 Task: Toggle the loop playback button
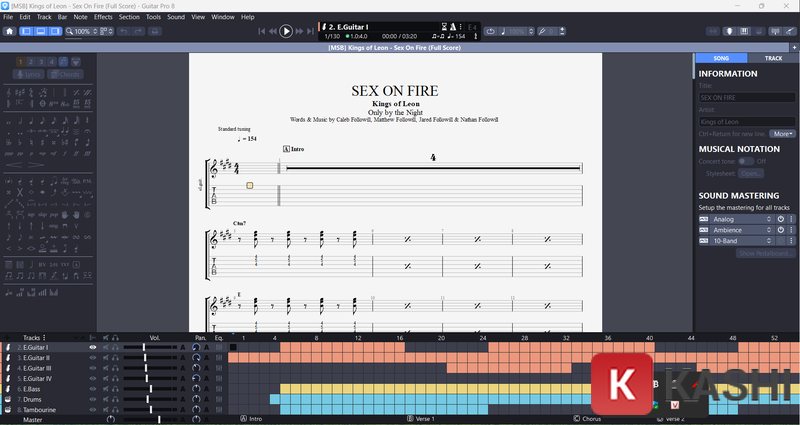(490, 31)
